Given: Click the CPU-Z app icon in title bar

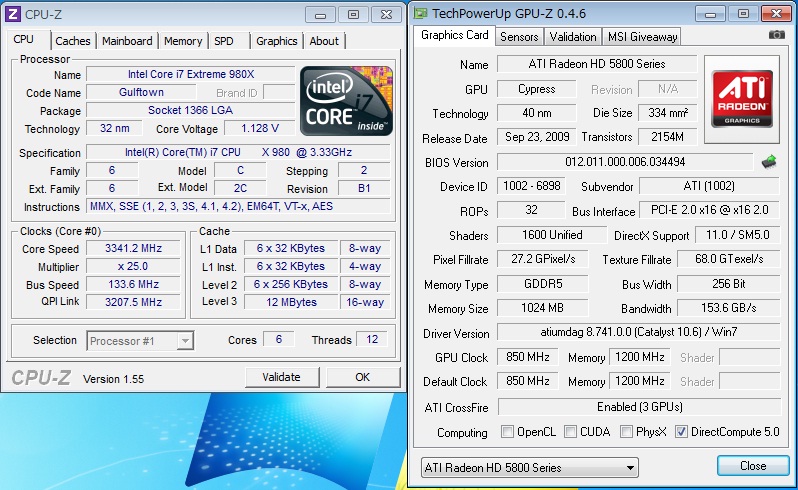Looking at the screenshot, I should coord(12,14).
